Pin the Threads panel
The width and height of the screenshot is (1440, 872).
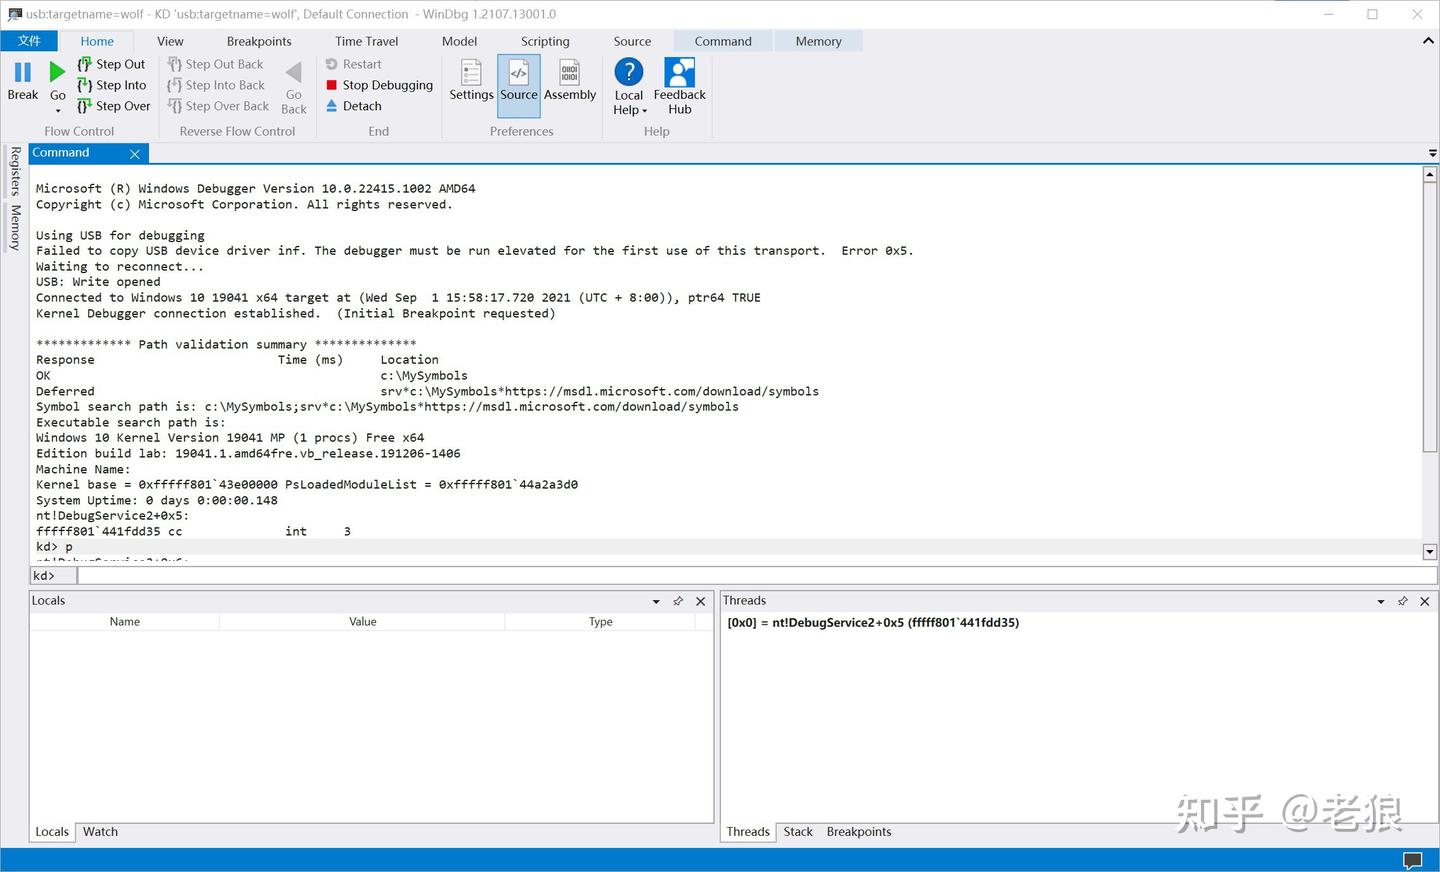1403,601
